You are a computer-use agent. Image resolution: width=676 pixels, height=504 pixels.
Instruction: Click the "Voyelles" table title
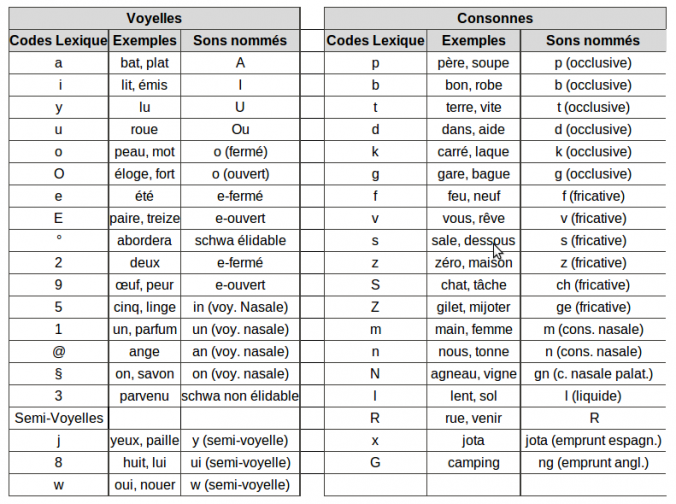[x=154, y=18]
